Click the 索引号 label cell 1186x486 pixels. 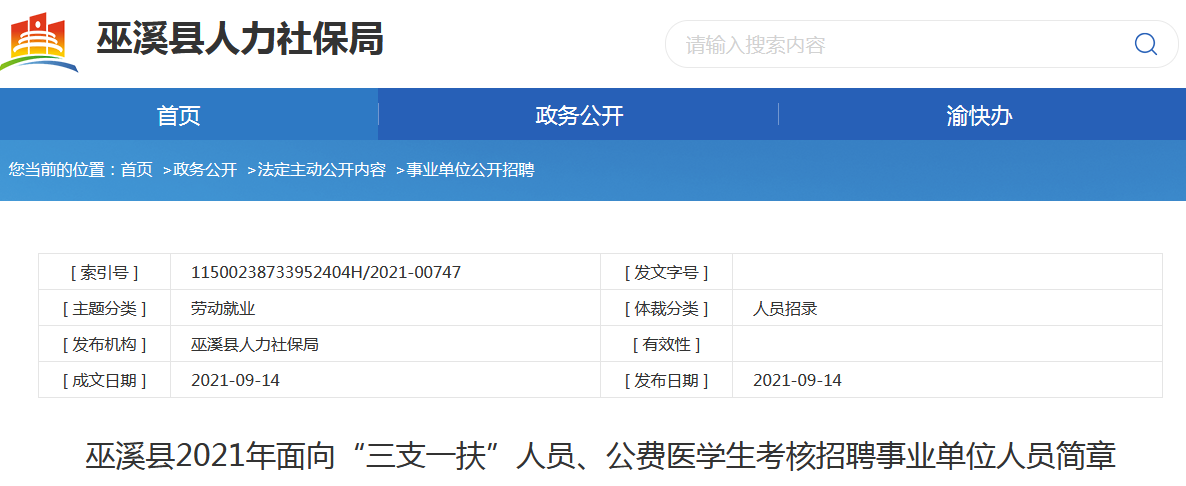click(x=104, y=272)
